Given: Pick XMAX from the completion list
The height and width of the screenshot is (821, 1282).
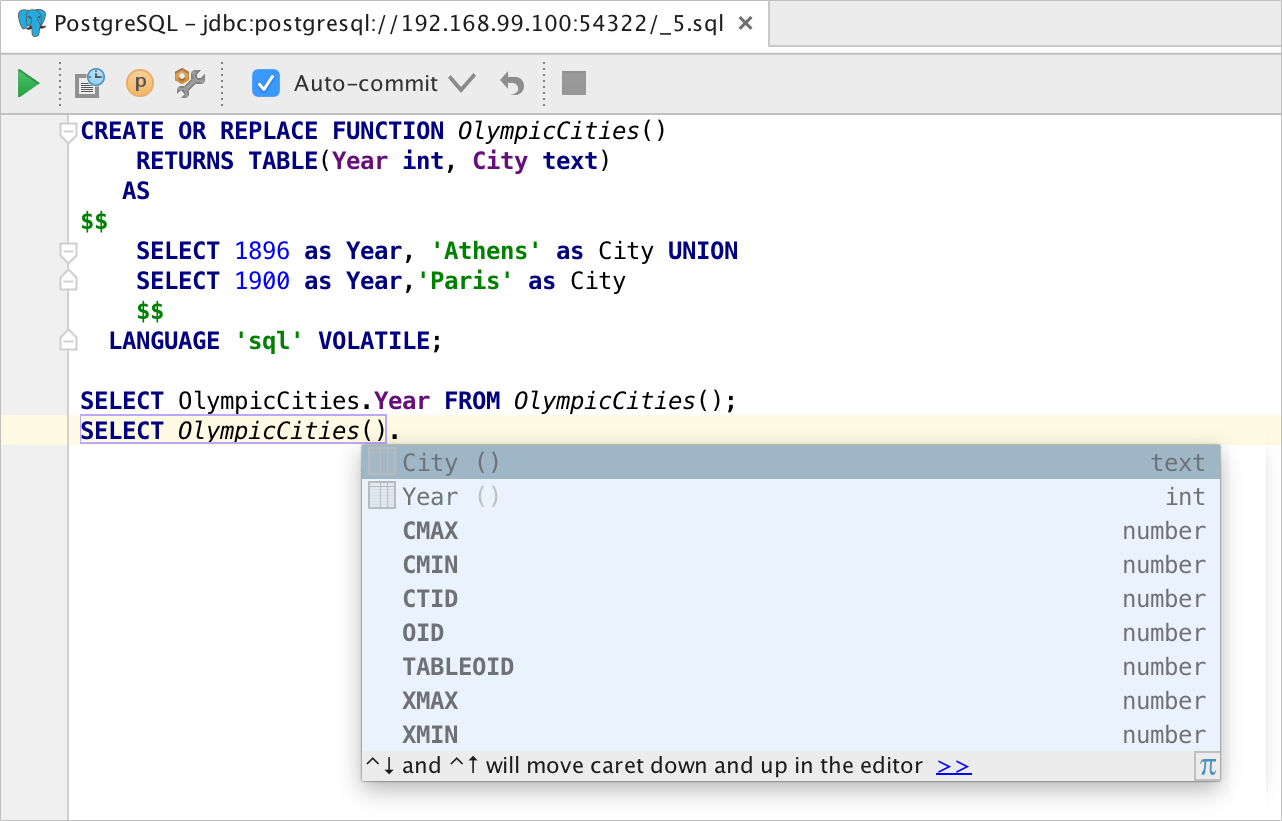Looking at the screenshot, I should point(791,700).
